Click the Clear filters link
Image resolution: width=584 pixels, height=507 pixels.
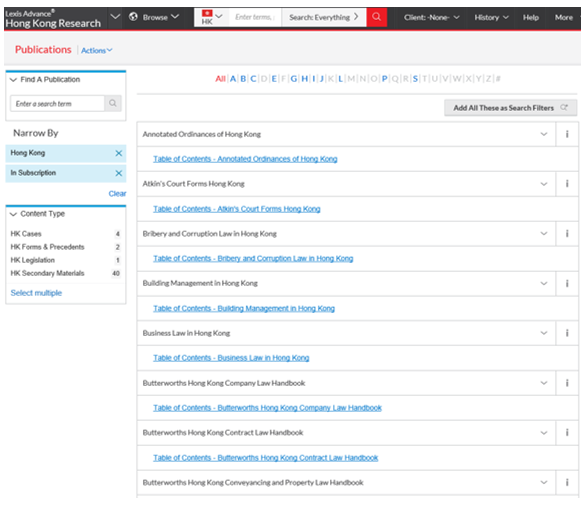(x=117, y=194)
